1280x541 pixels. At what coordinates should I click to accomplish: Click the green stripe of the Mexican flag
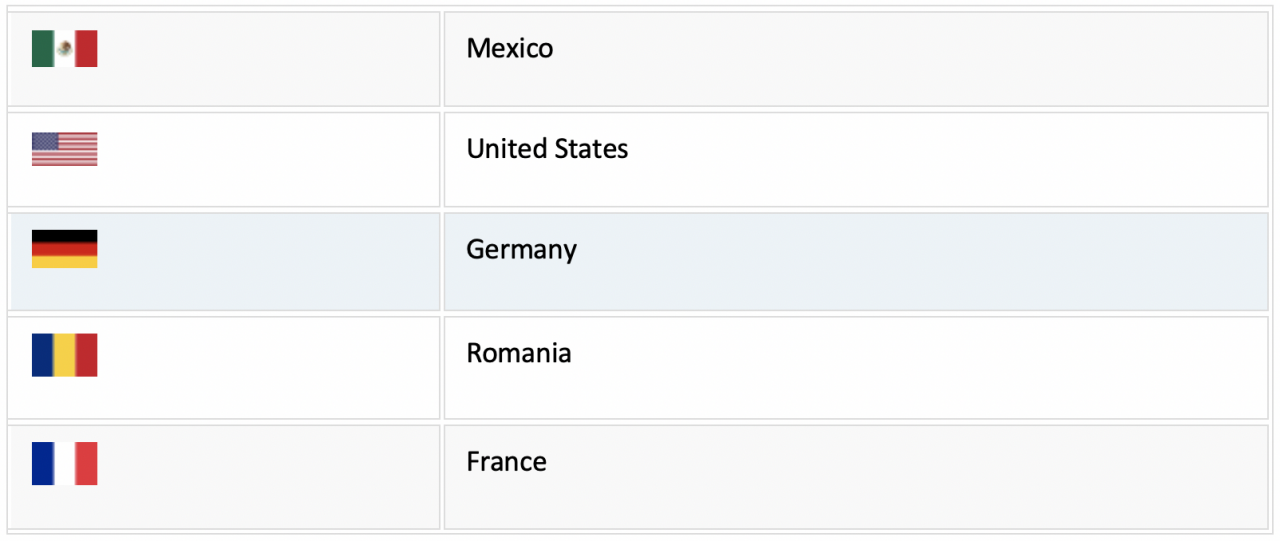[x=43, y=48]
